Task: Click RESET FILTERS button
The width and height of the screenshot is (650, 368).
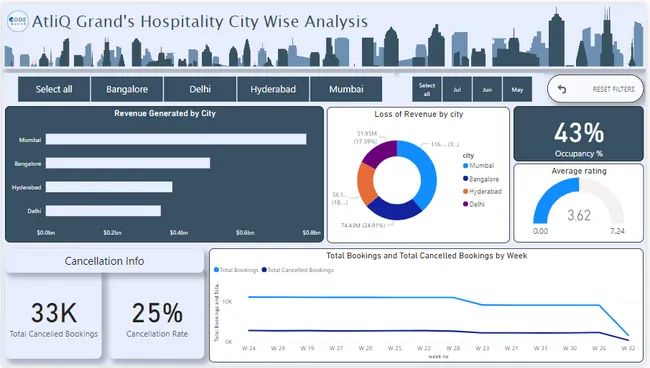Action: pyautogui.click(x=595, y=89)
